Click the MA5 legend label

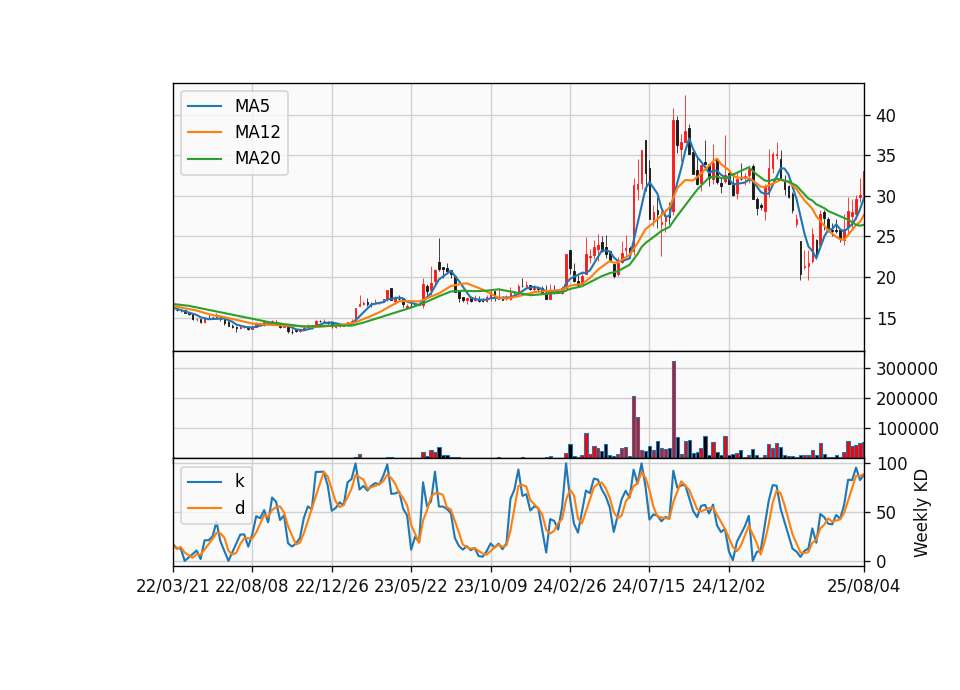[252, 106]
